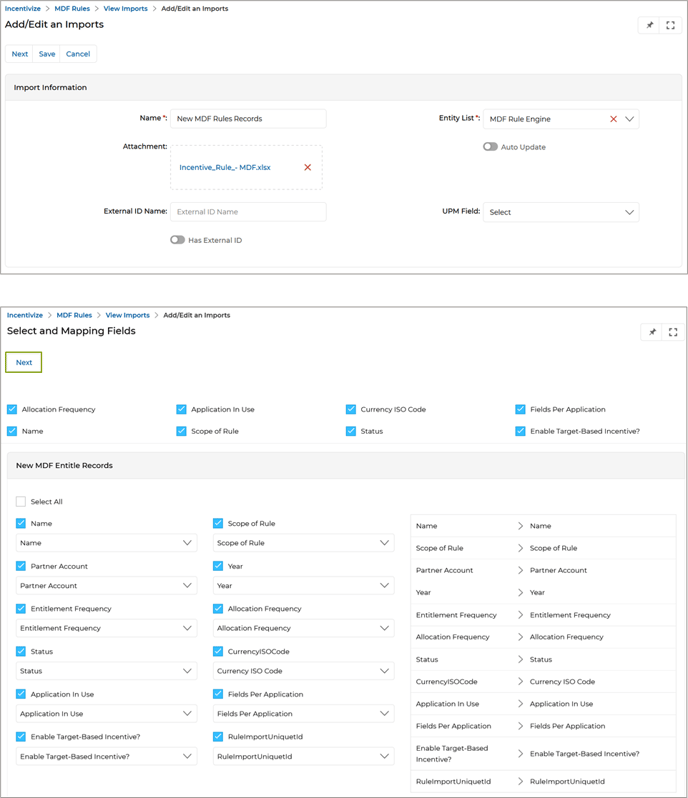
Task: Open View Imports in lower breadcrumb
Action: pyautogui.click(x=127, y=315)
